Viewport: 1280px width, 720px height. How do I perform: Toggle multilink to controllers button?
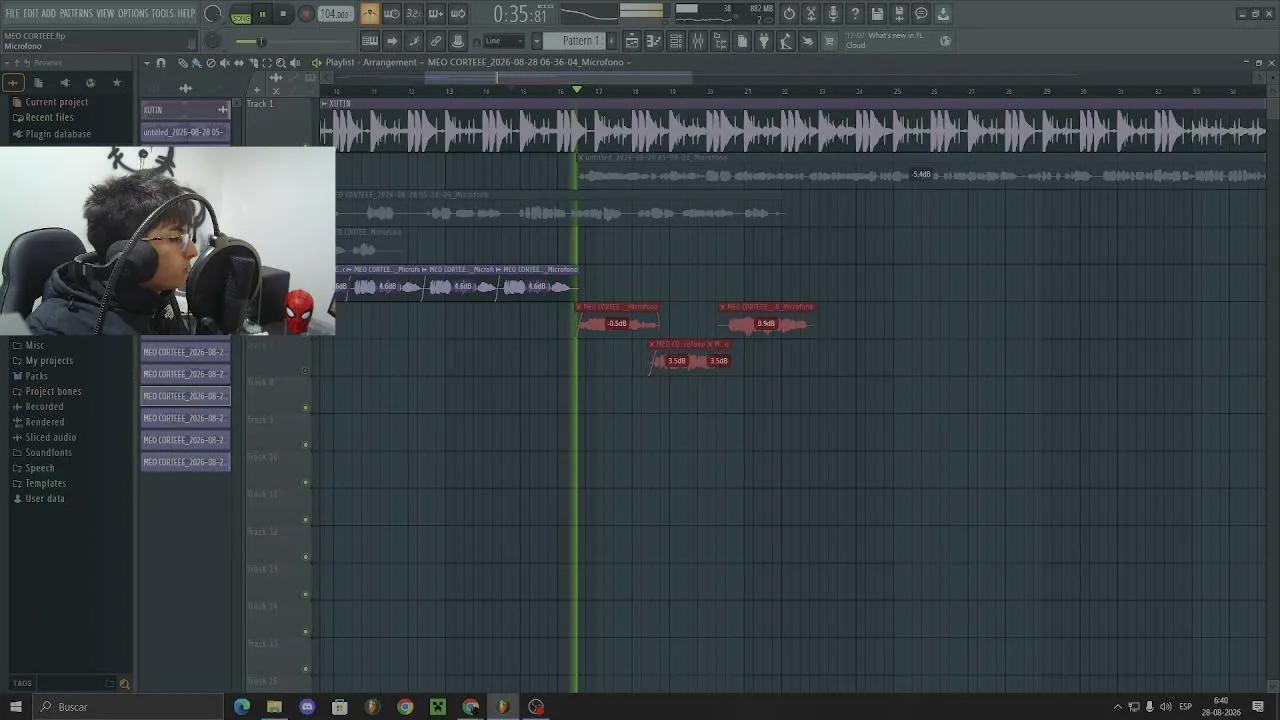pos(458,41)
